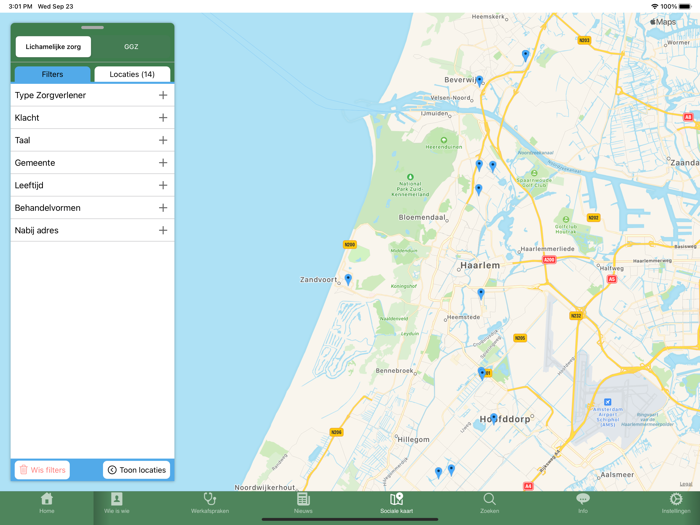Tap the Heerenduinen park icon
Screen dimensions: 700x525
point(443,140)
